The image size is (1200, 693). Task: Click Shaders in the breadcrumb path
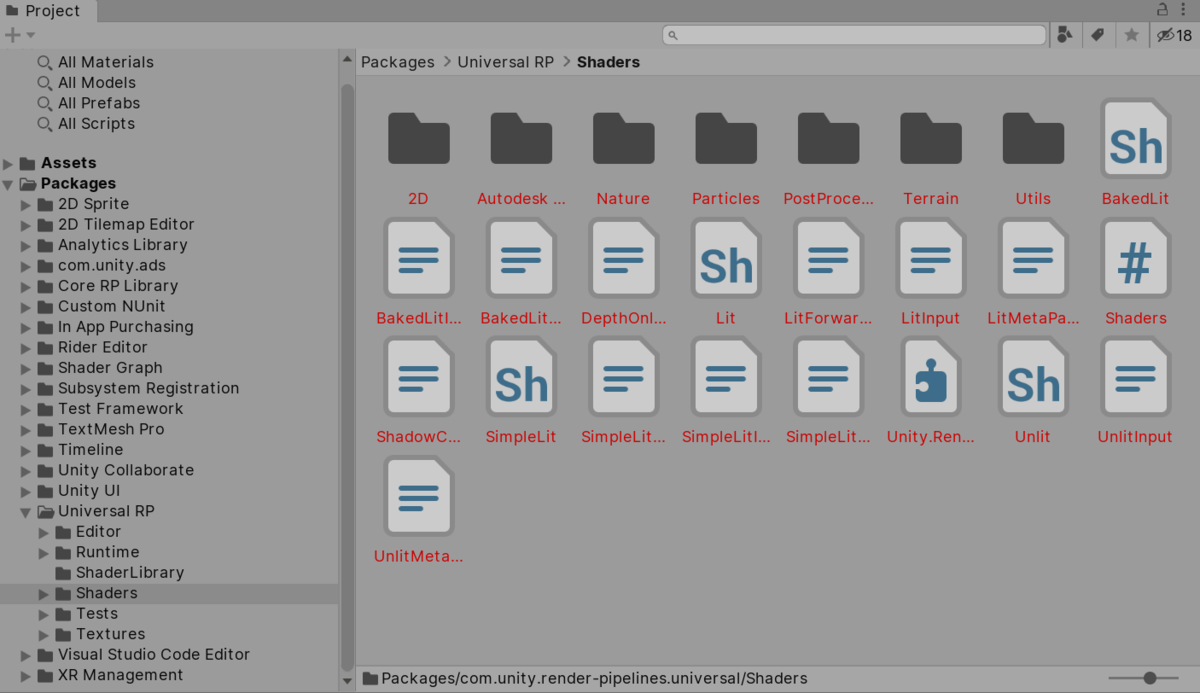[608, 62]
